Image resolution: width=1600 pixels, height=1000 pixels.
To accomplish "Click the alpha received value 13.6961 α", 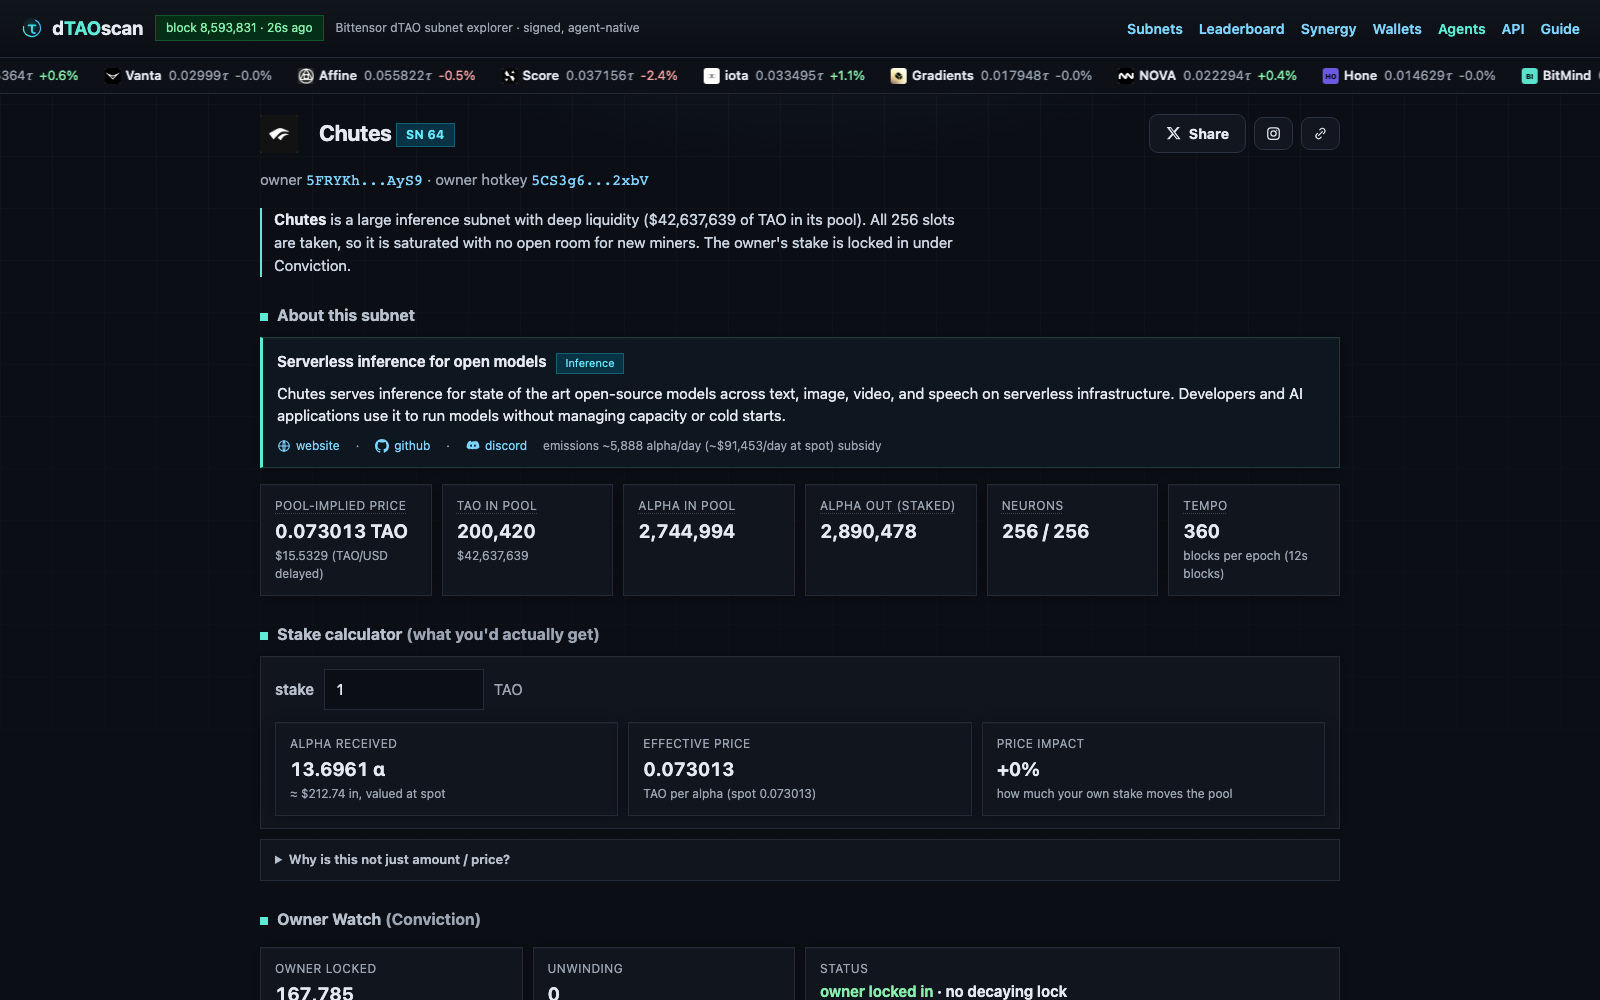I will click(x=338, y=770).
